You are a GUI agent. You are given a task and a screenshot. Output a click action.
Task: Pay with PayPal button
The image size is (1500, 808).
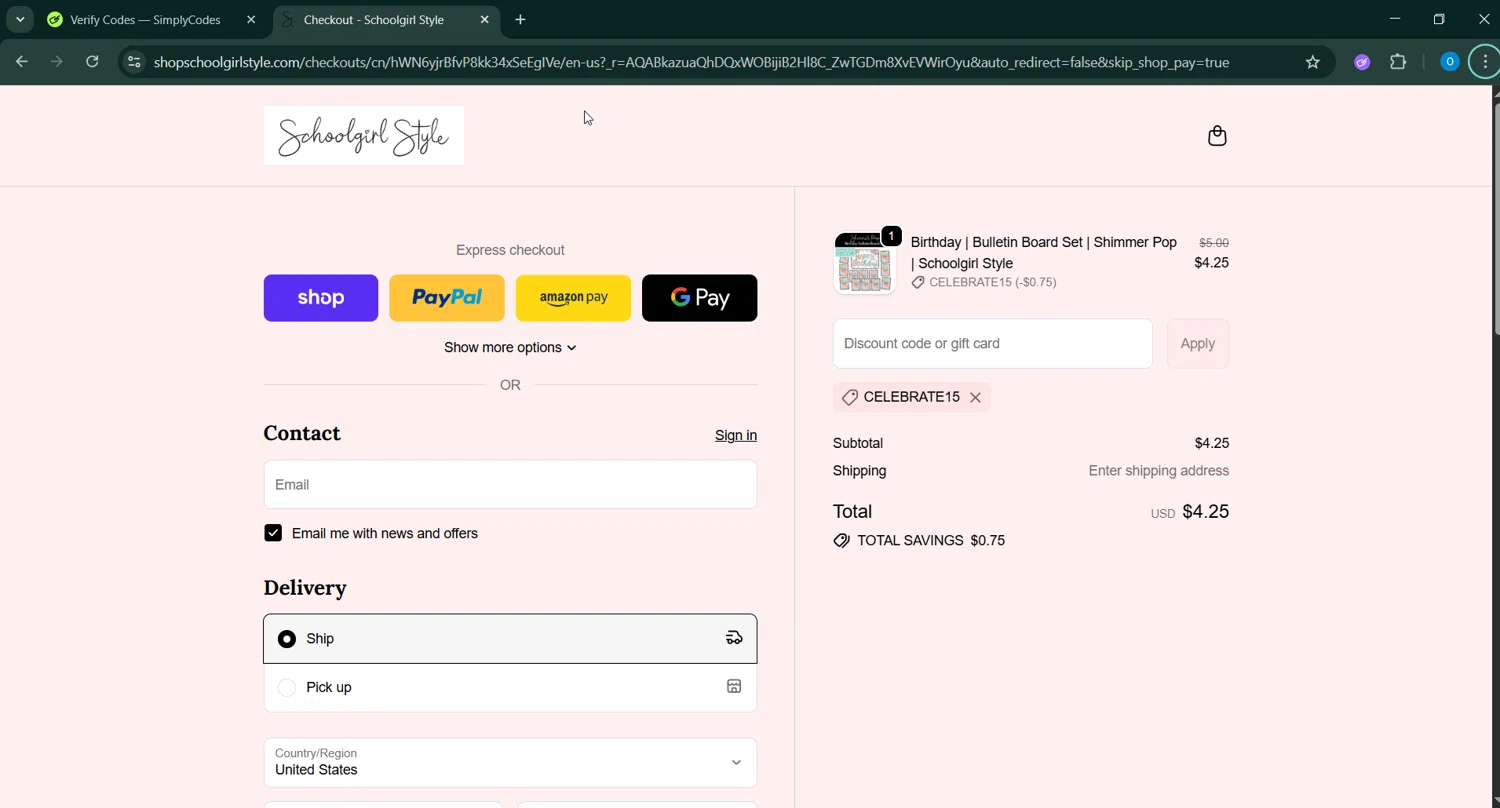pyautogui.click(x=447, y=298)
